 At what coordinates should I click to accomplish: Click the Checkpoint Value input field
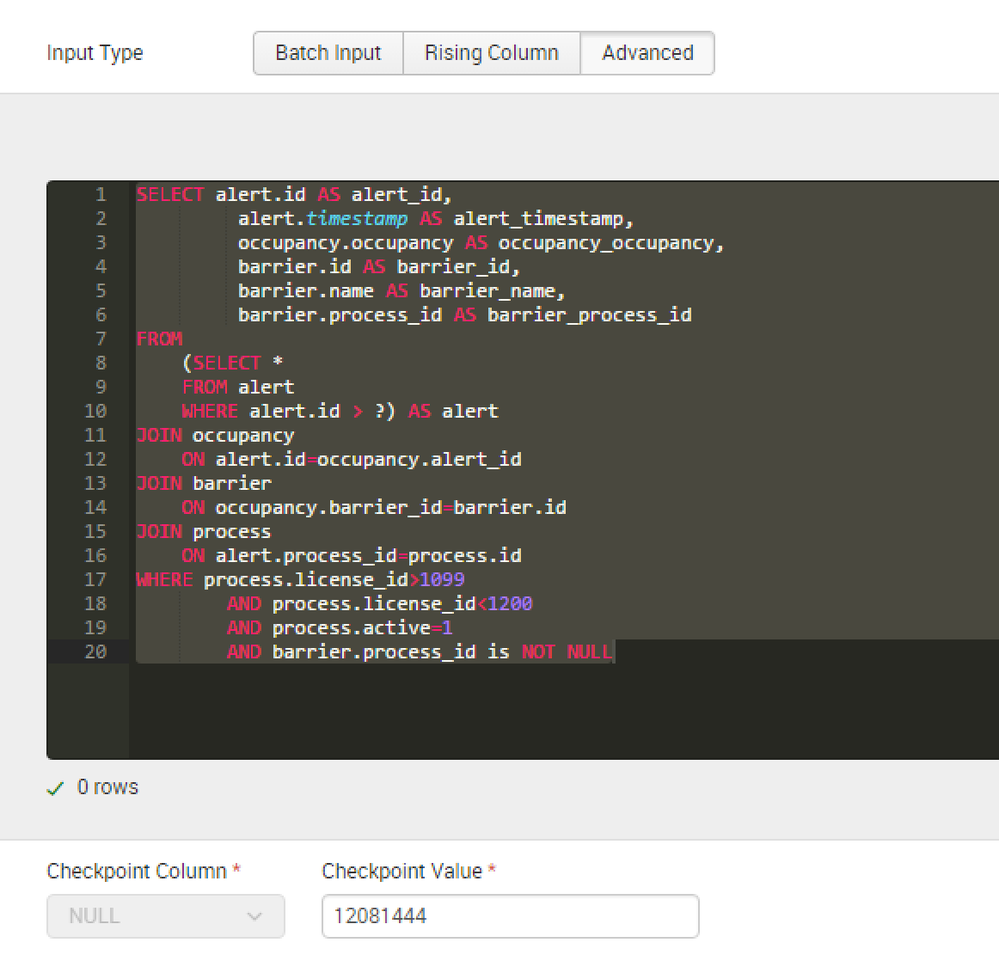[x=510, y=916]
